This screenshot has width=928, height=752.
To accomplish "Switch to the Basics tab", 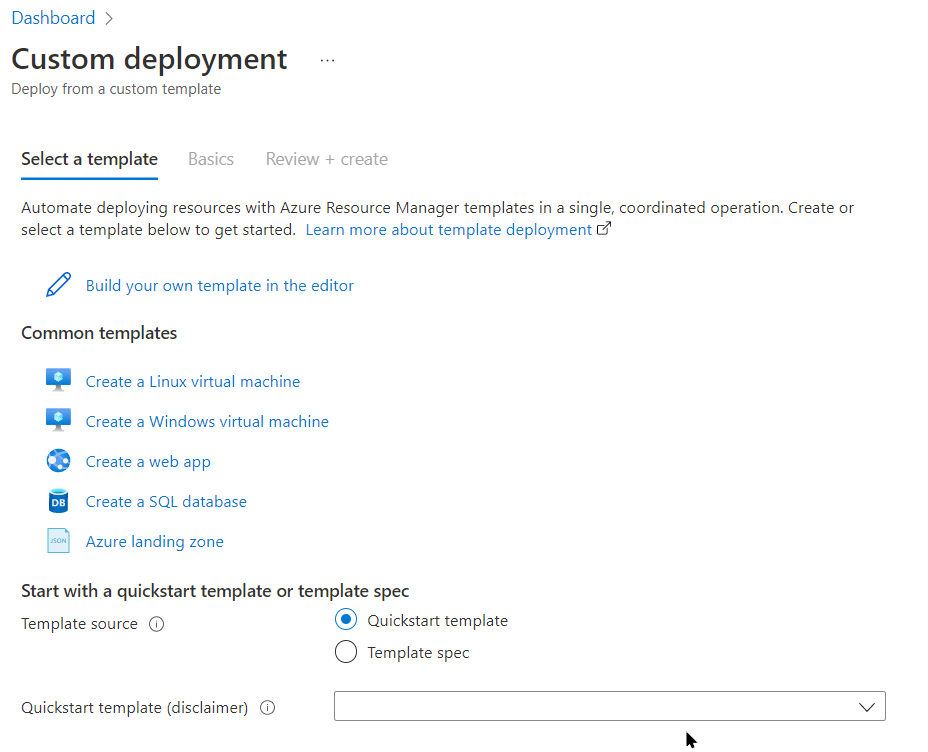I will [211, 159].
